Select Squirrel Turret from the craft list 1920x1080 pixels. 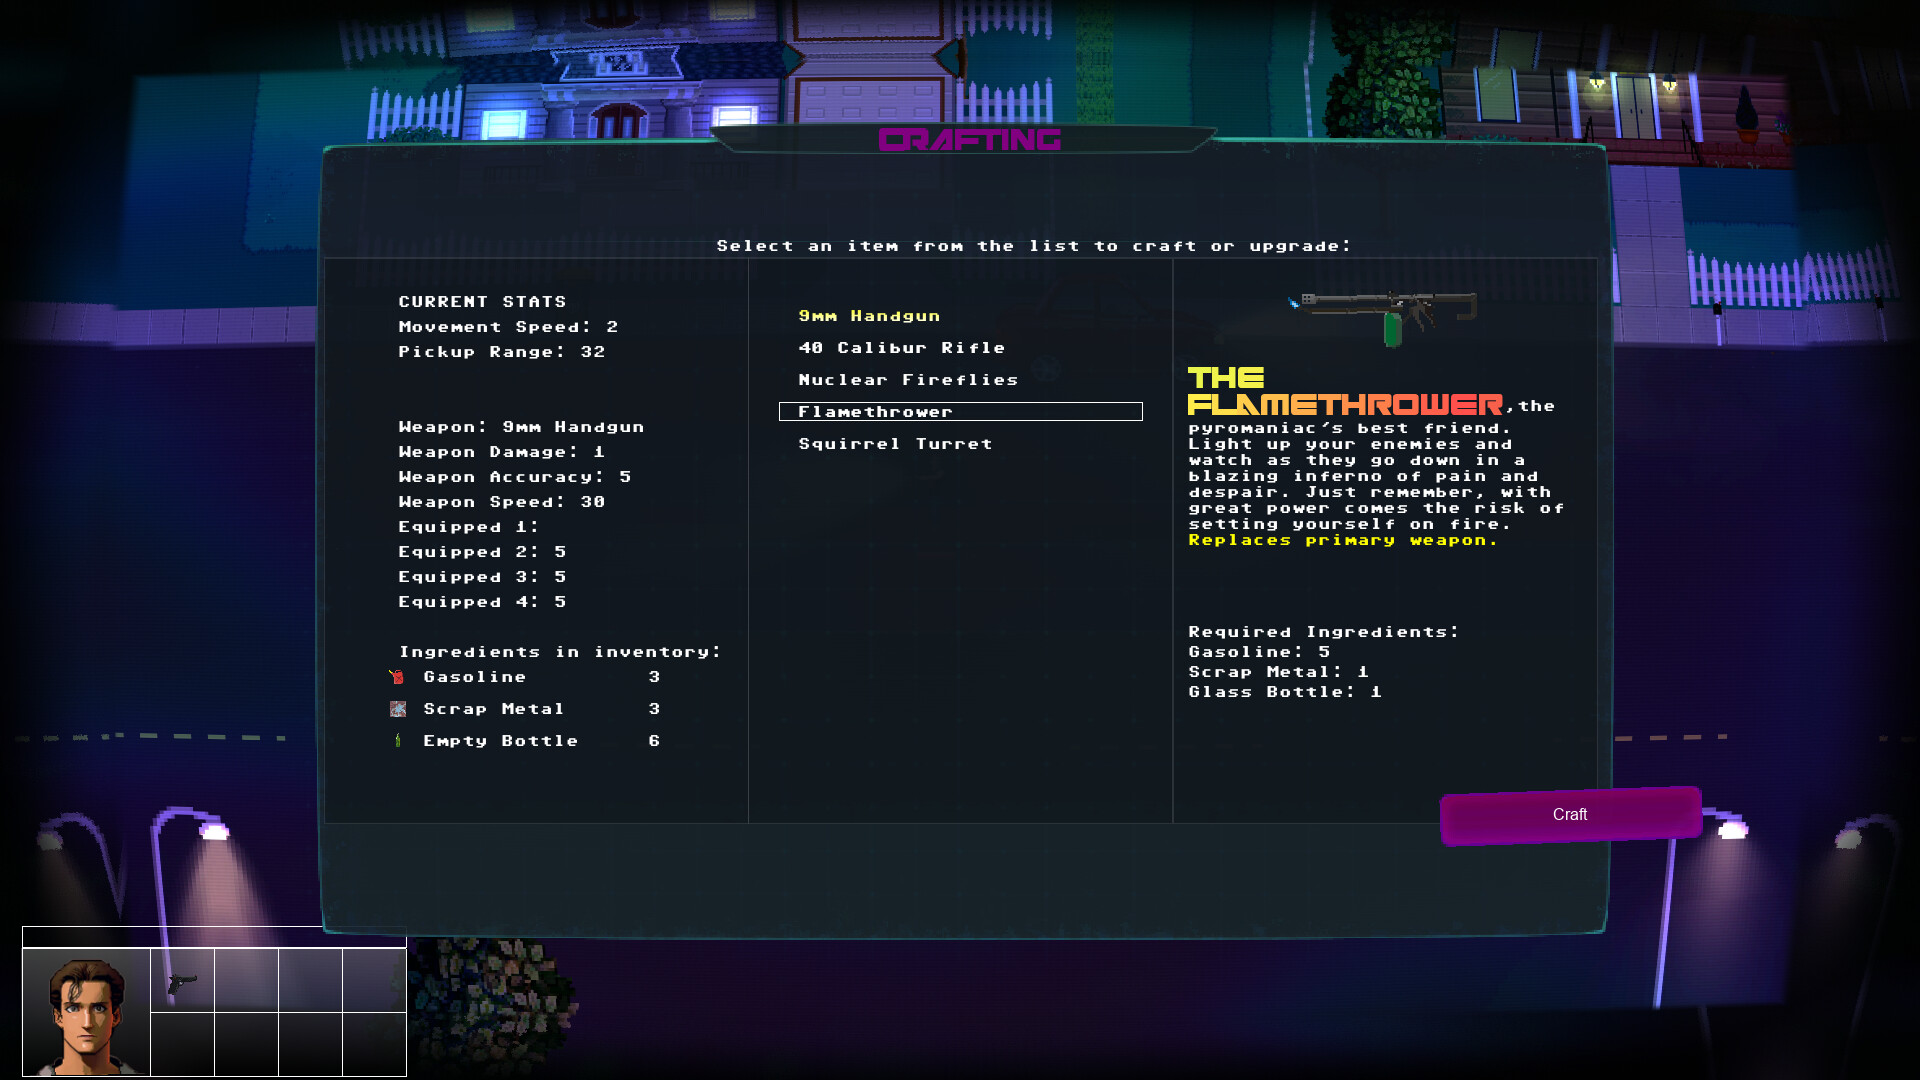[894, 443]
